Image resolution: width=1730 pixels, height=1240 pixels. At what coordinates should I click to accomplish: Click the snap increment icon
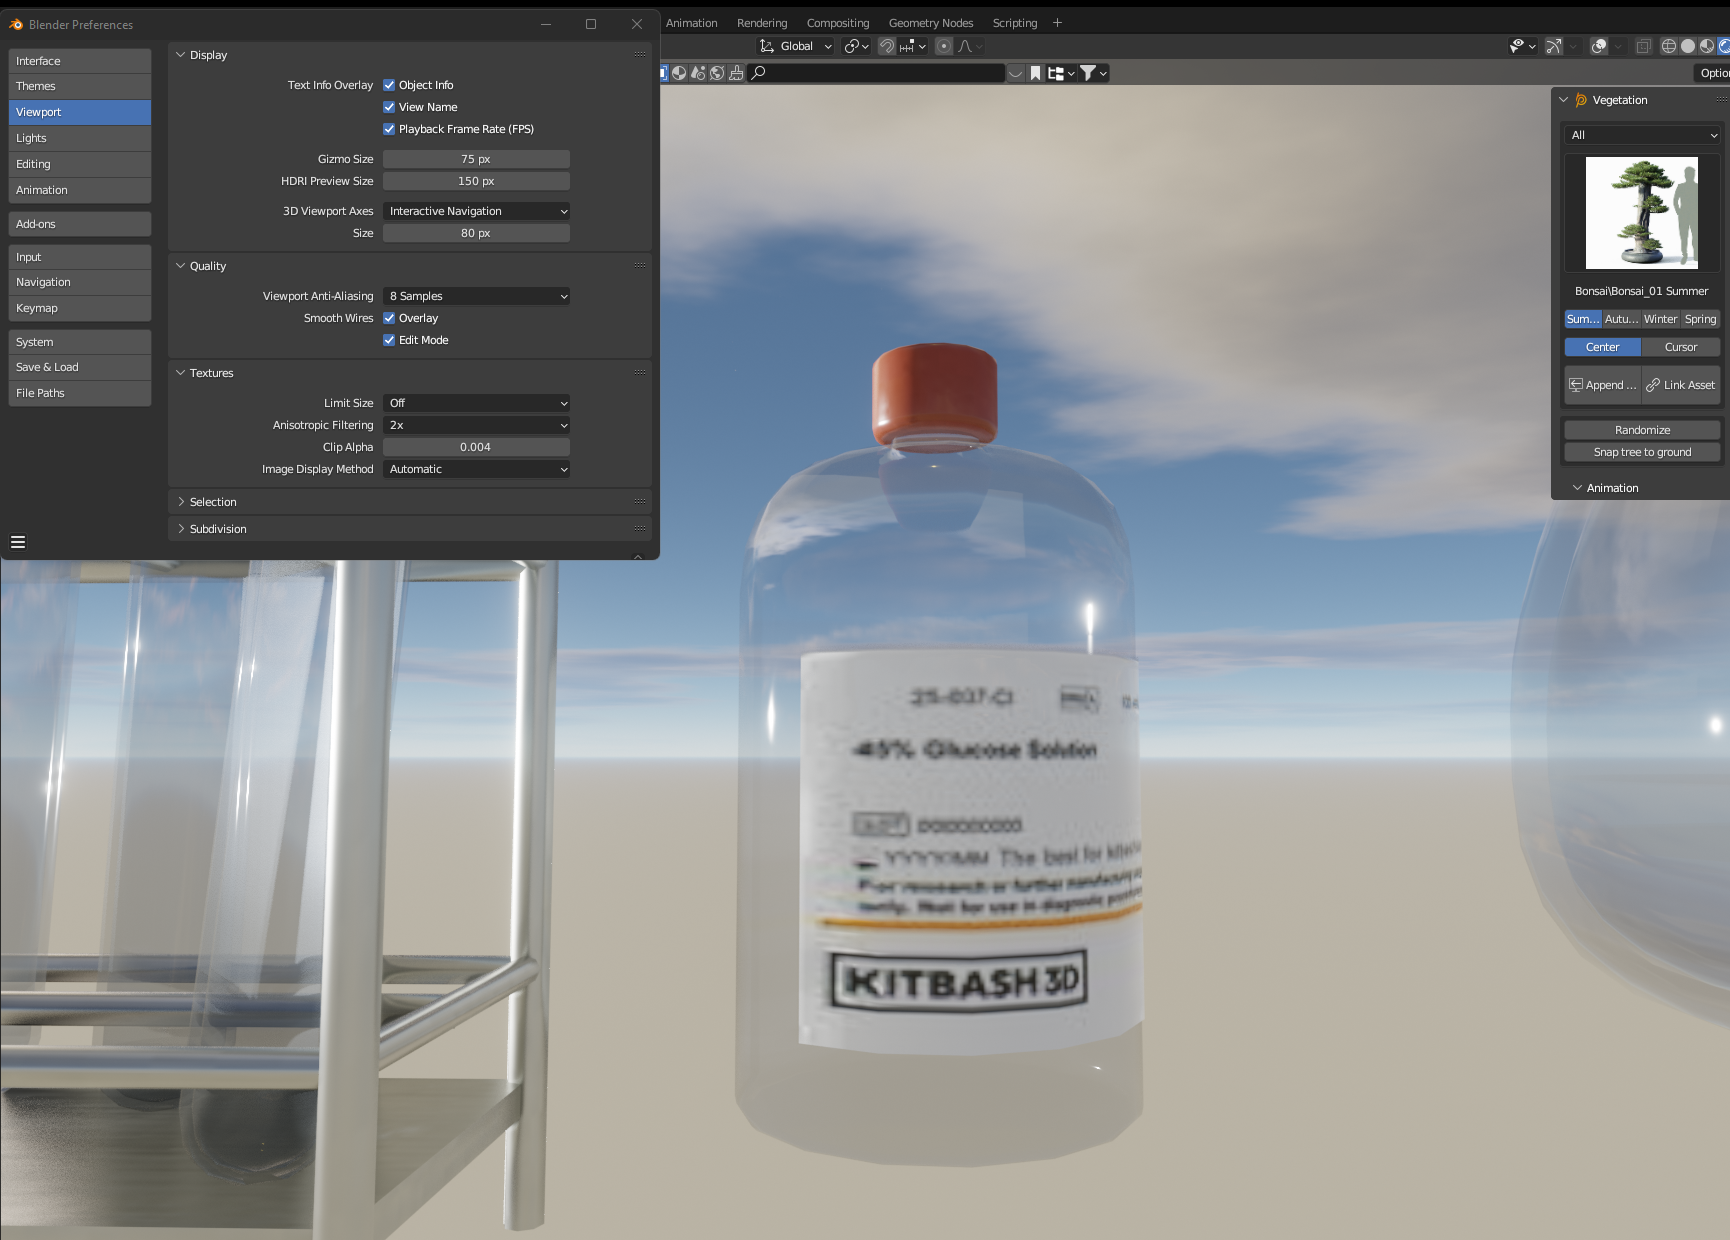coord(907,46)
